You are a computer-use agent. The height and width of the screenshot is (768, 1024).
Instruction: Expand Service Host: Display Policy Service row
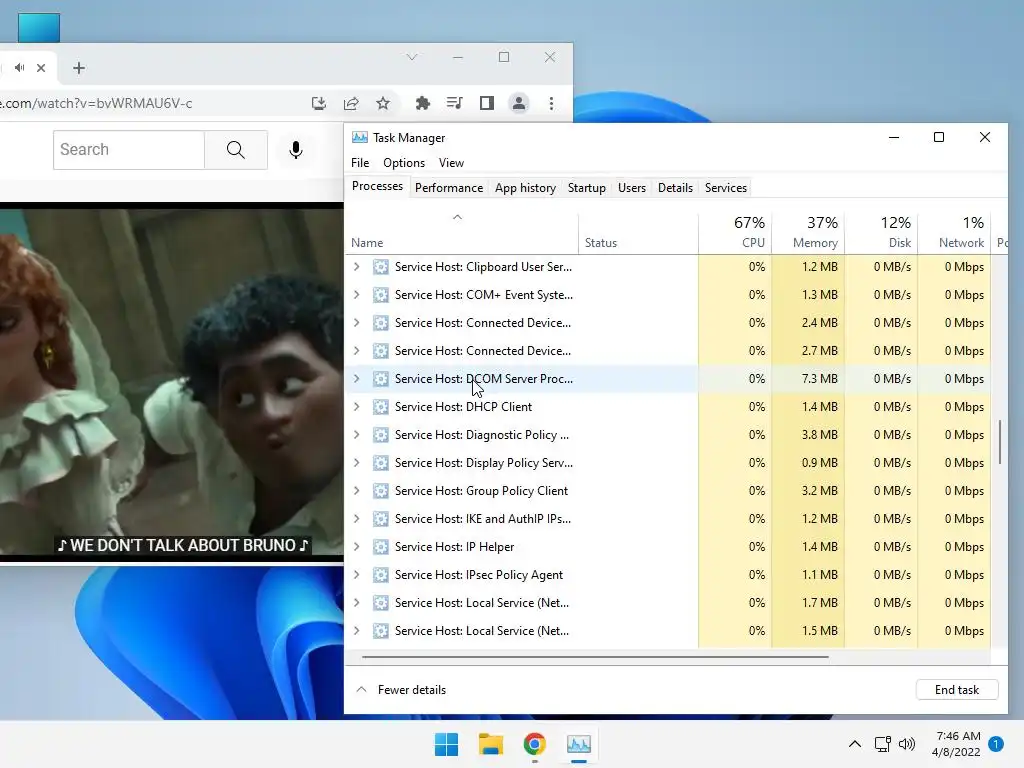(357, 462)
